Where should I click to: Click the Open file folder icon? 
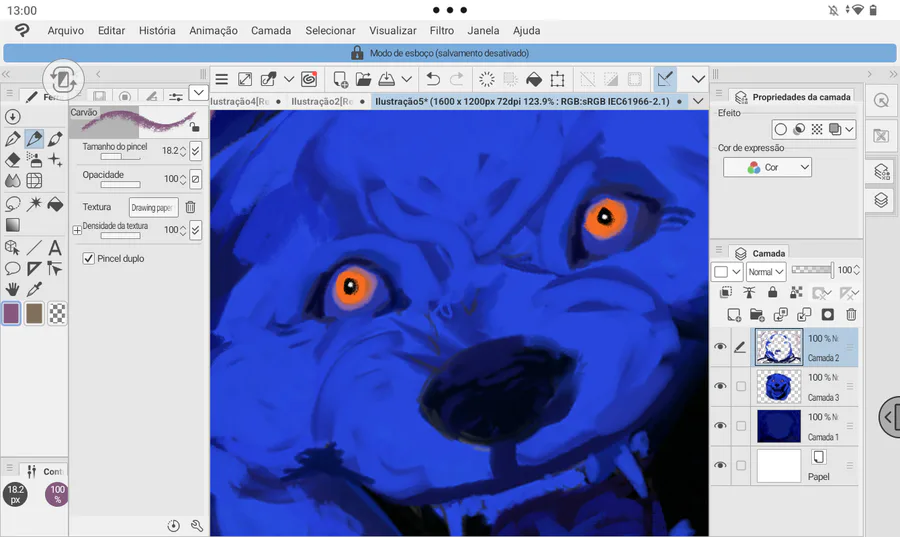point(363,79)
